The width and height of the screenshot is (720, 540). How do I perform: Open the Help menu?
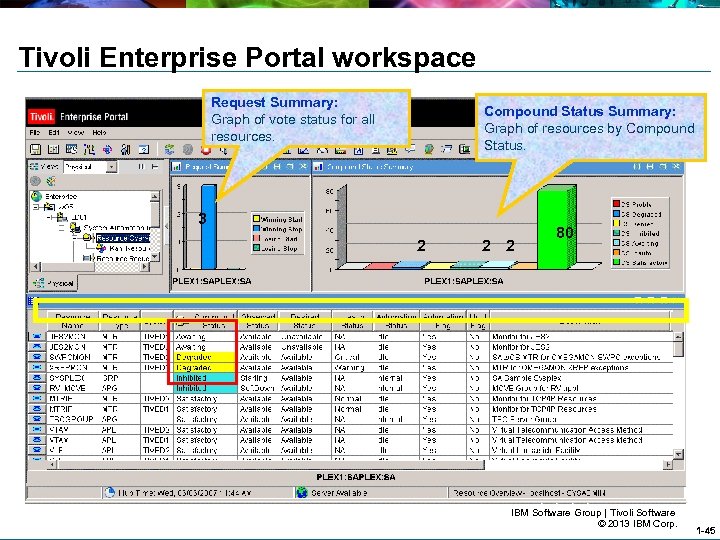coord(99,133)
